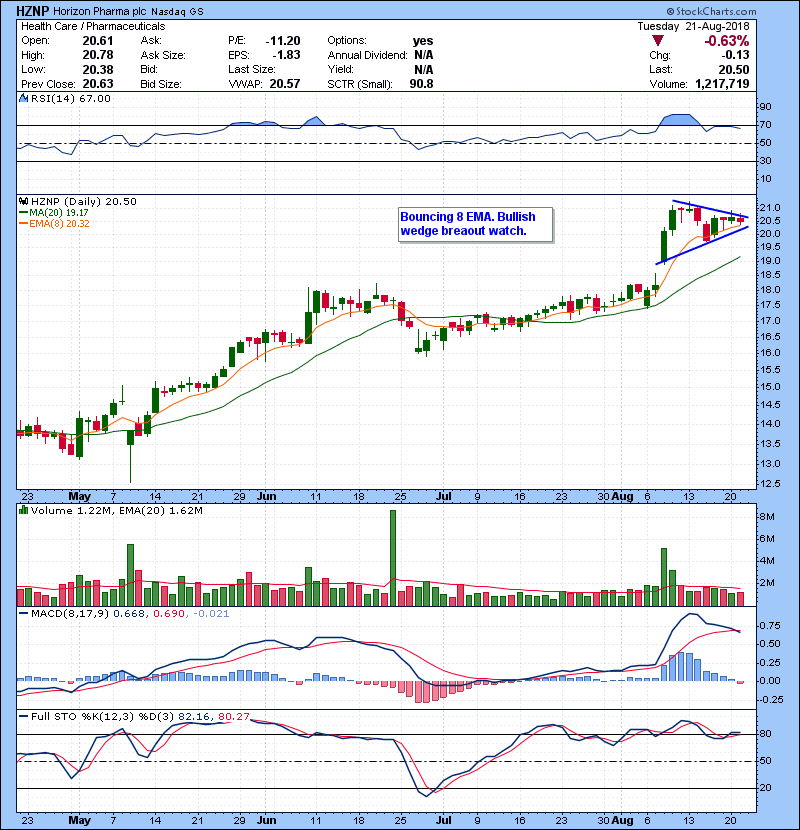
Task: Click the Options value yes
Action: tap(423, 41)
